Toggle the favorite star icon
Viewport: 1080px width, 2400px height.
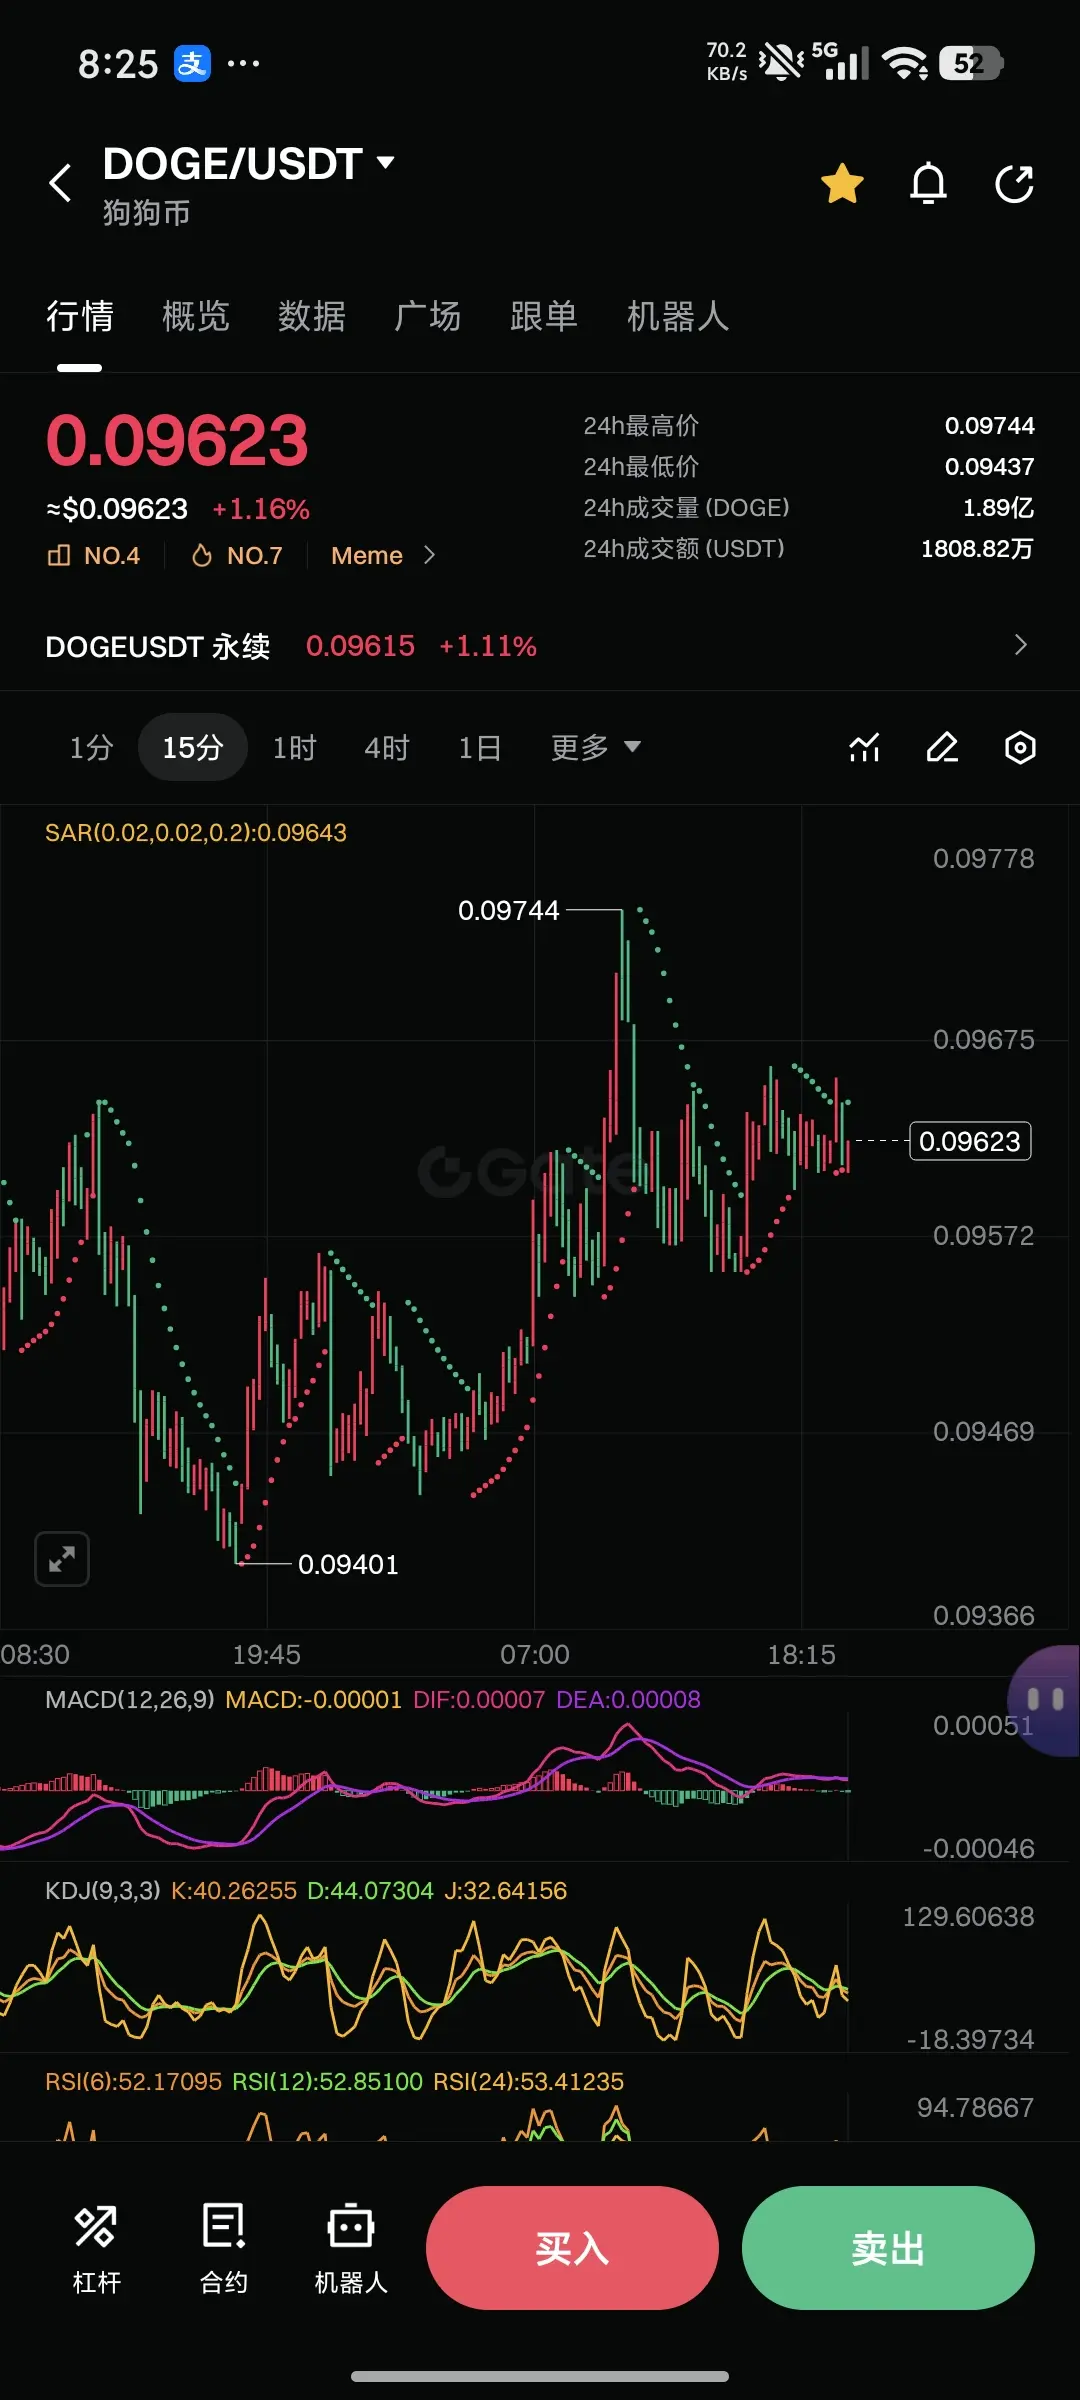coord(842,184)
